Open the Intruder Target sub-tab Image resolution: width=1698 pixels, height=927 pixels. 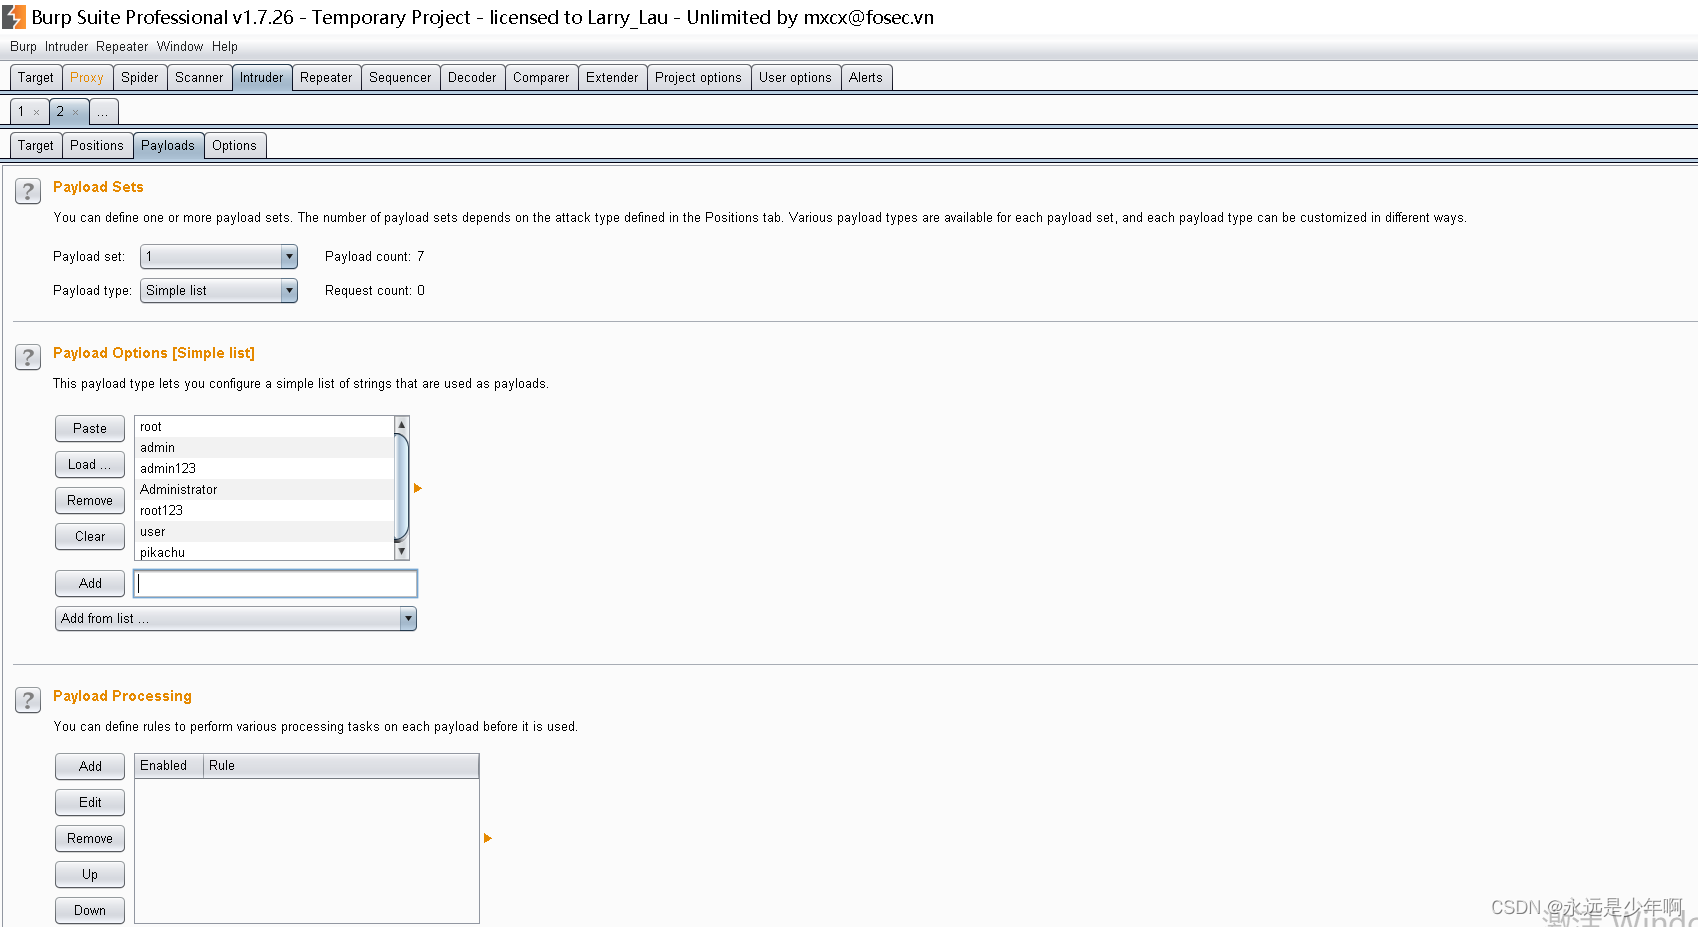(x=36, y=146)
